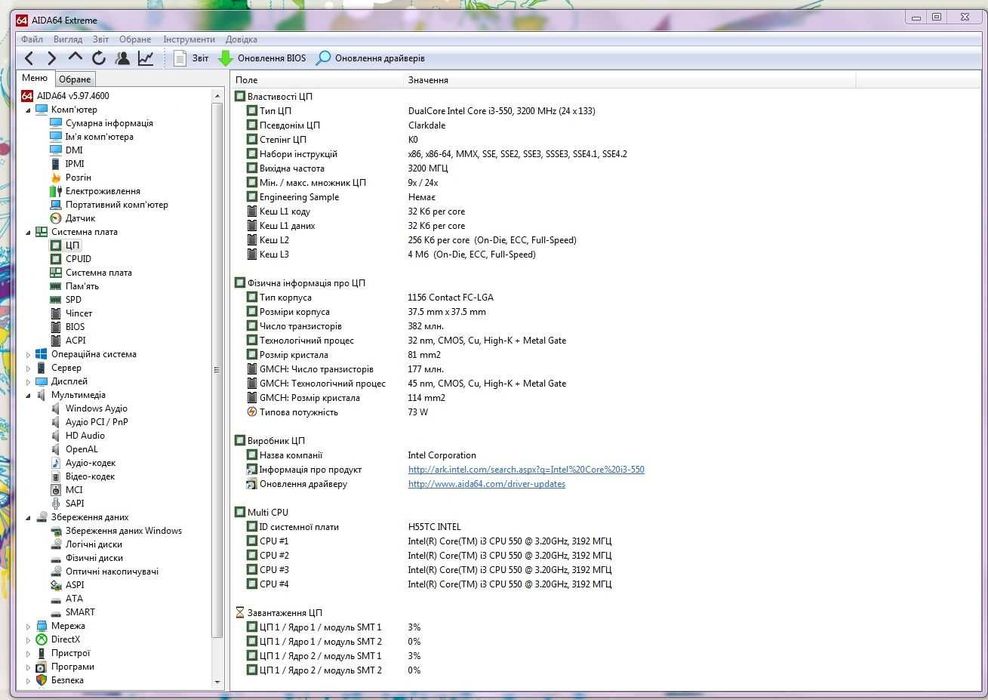Open HD Audio tree item

click(x=84, y=435)
